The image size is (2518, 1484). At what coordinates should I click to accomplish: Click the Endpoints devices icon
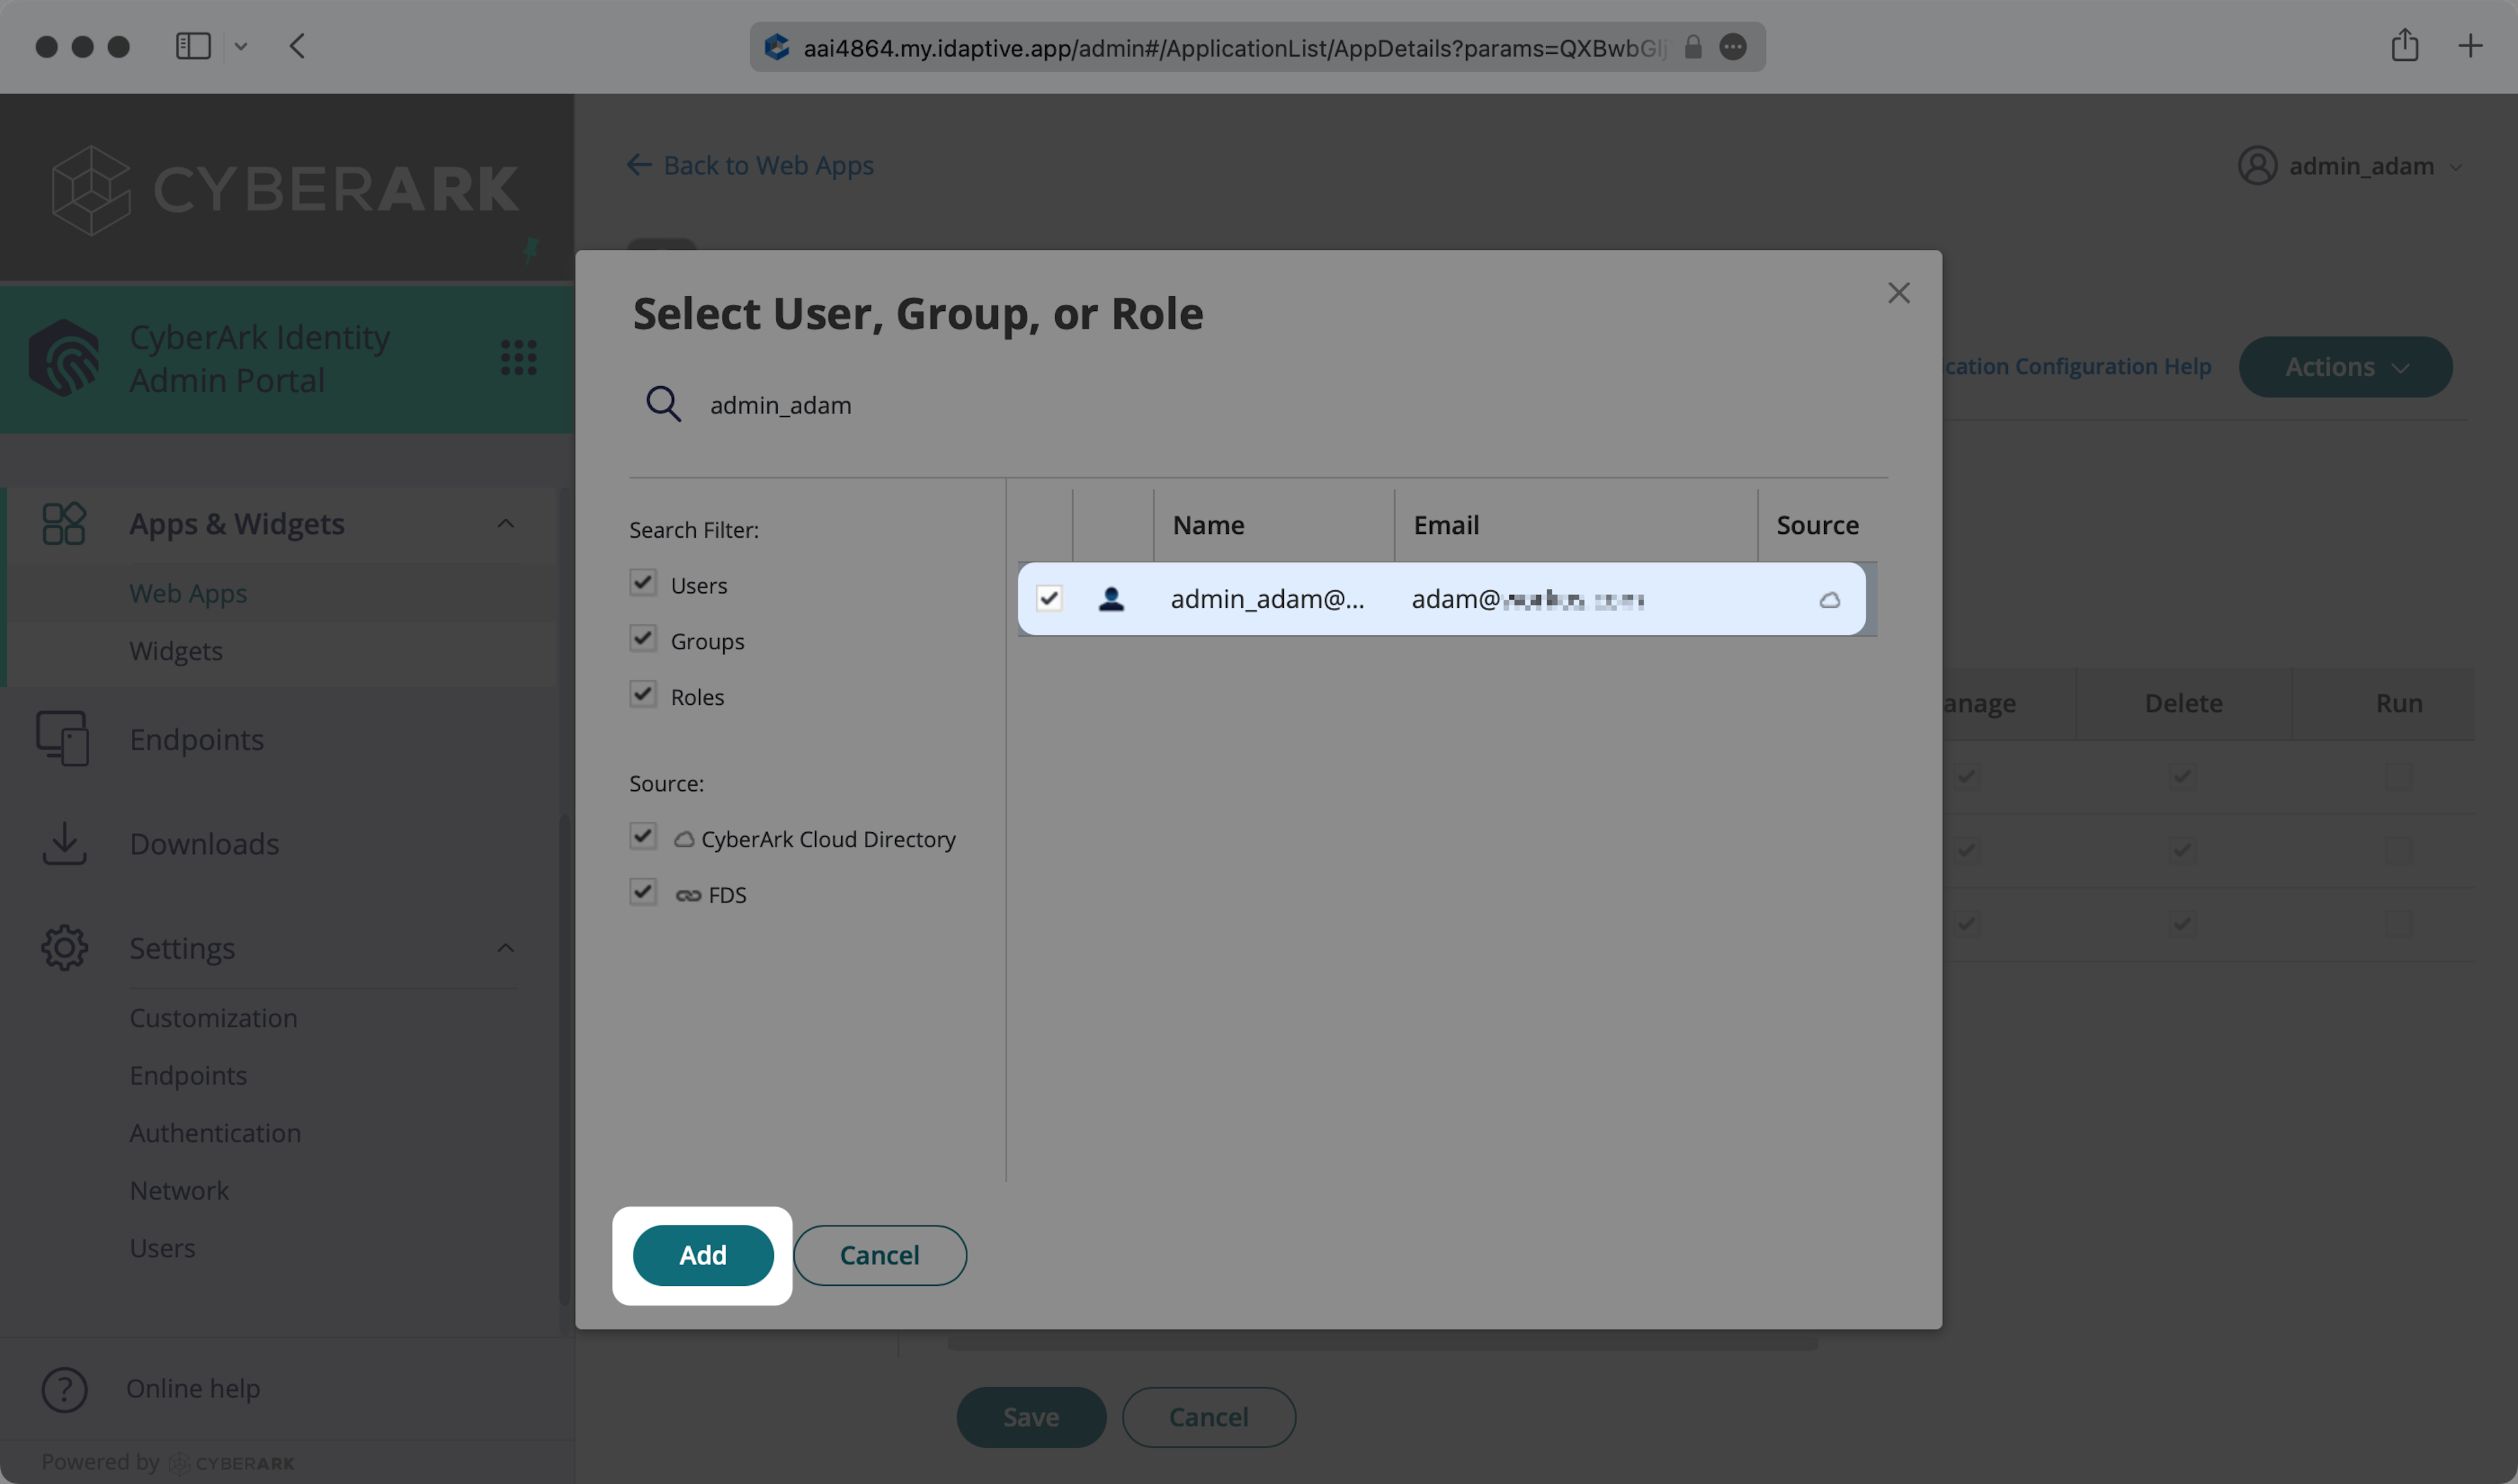63,739
